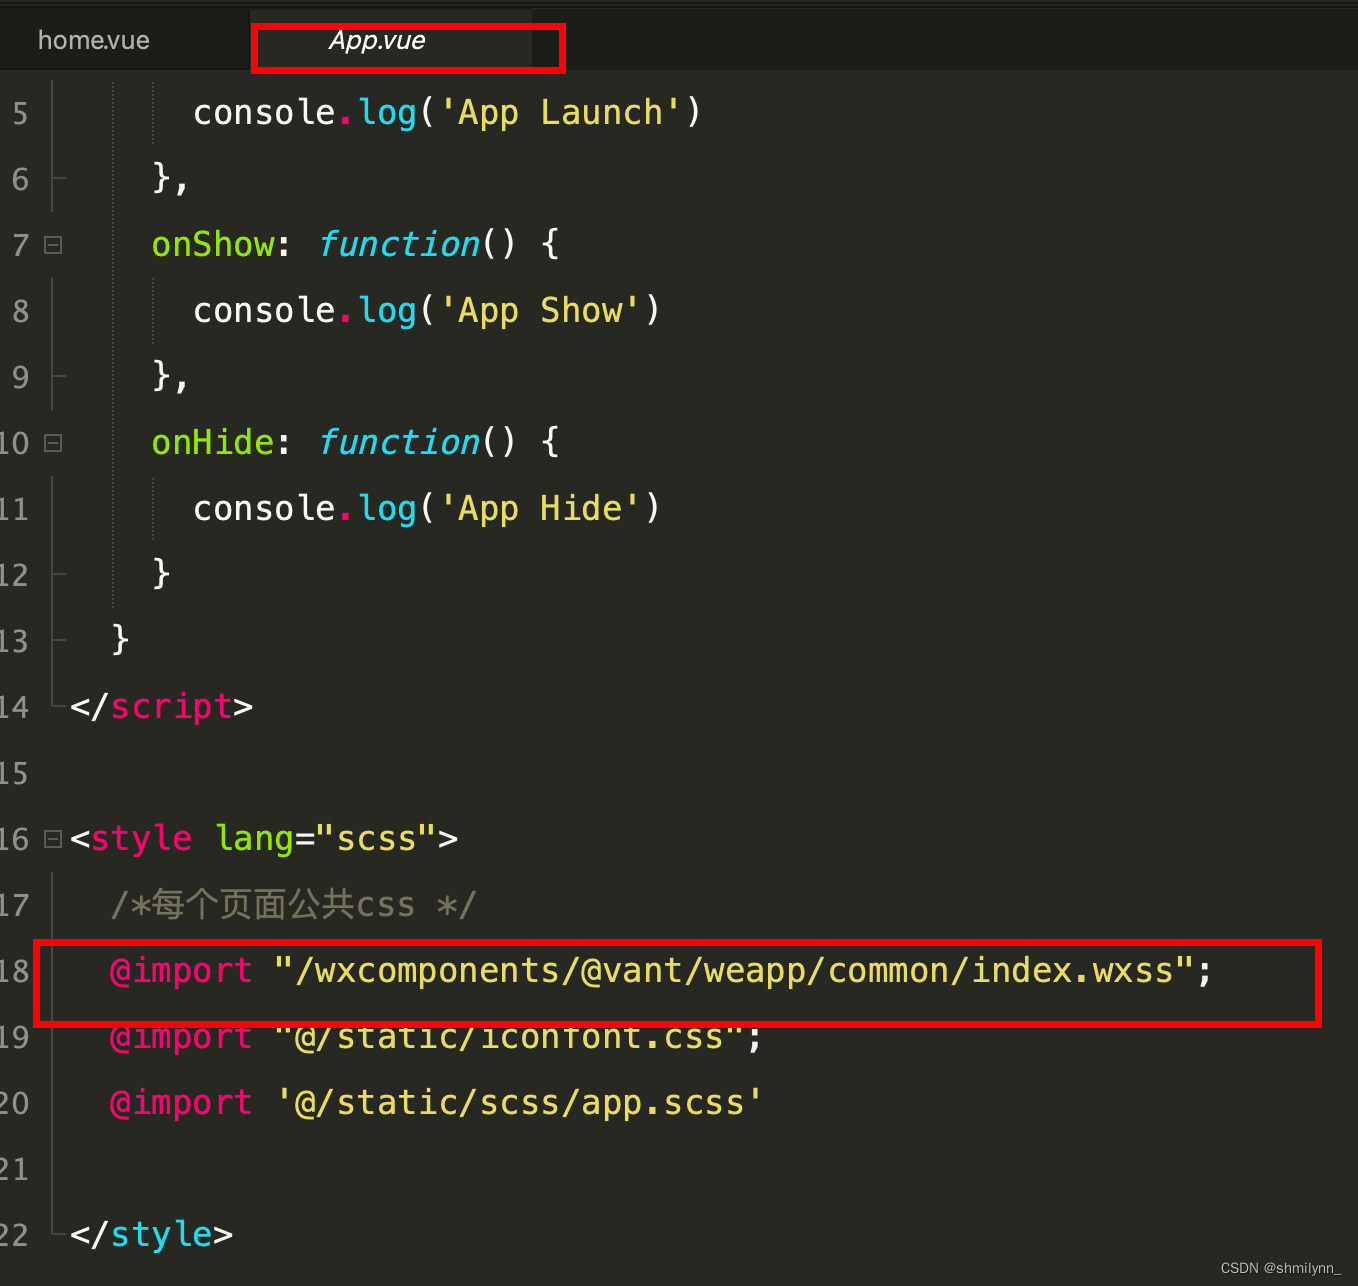The height and width of the screenshot is (1286, 1358).
Task: Click the app.scss import path
Action: pyautogui.click(x=519, y=1103)
